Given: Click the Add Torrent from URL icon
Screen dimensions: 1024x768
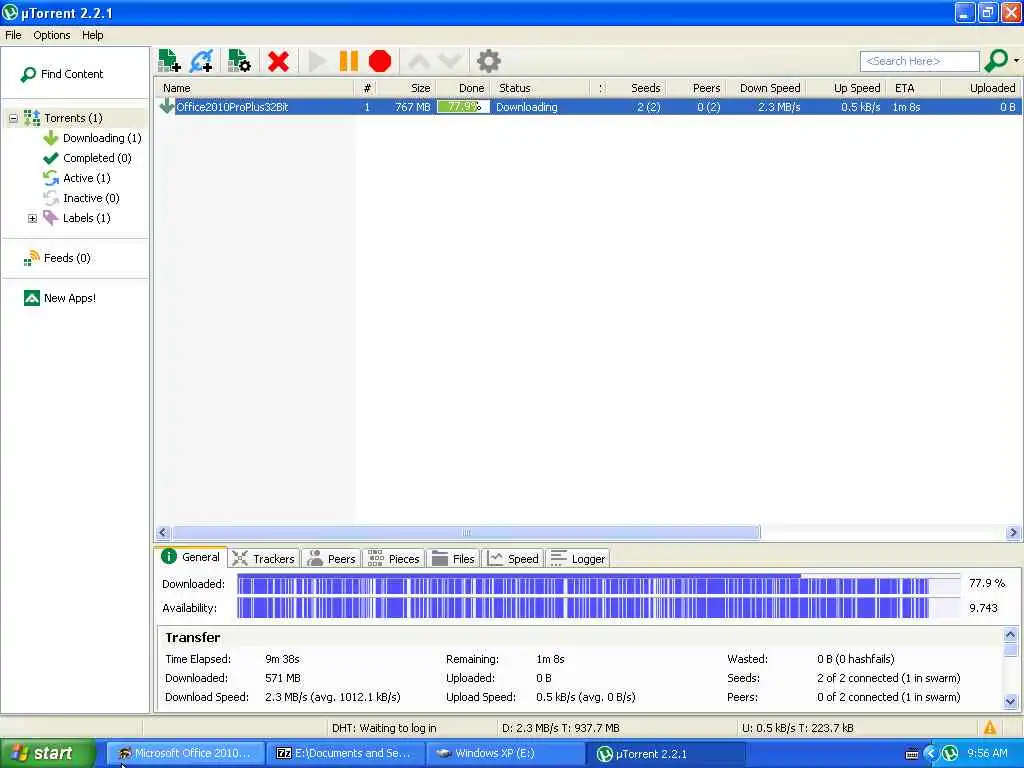Looking at the screenshot, I should [201, 61].
